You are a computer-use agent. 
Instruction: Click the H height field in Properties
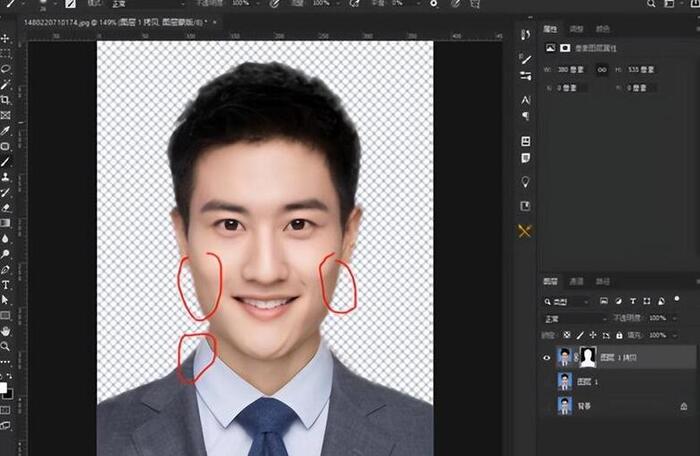641,70
